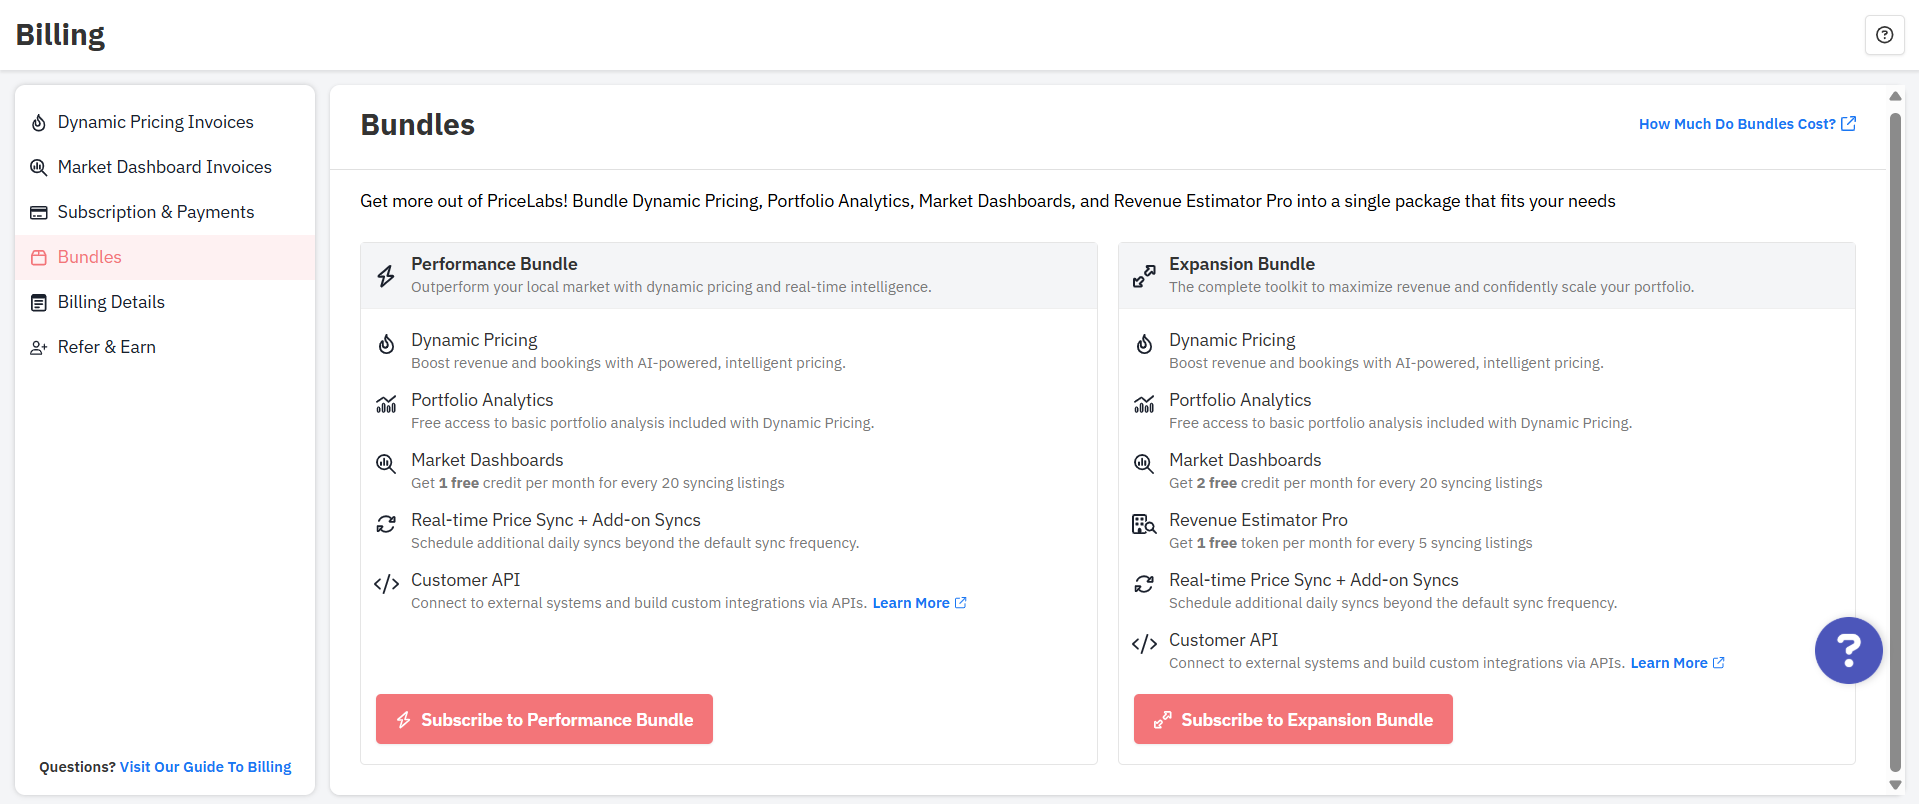Click Dynamic Pricing flame icon in Performance Bundle

point(386,344)
